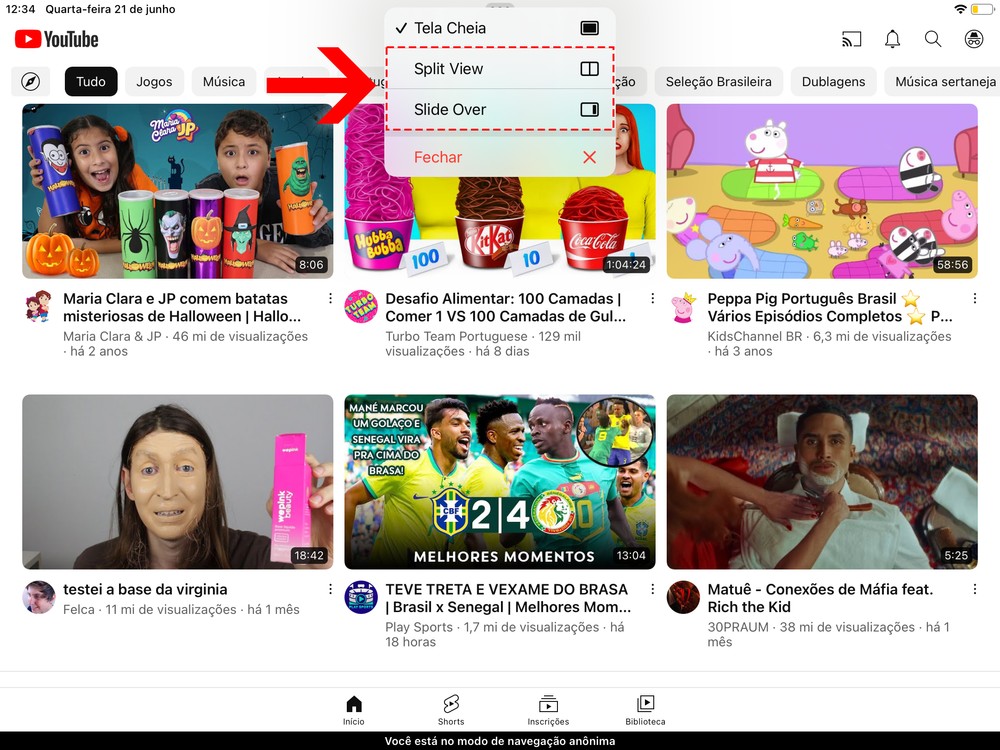Select the Jogos filter chip
1000x750 pixels.
[x=154, y=82]
